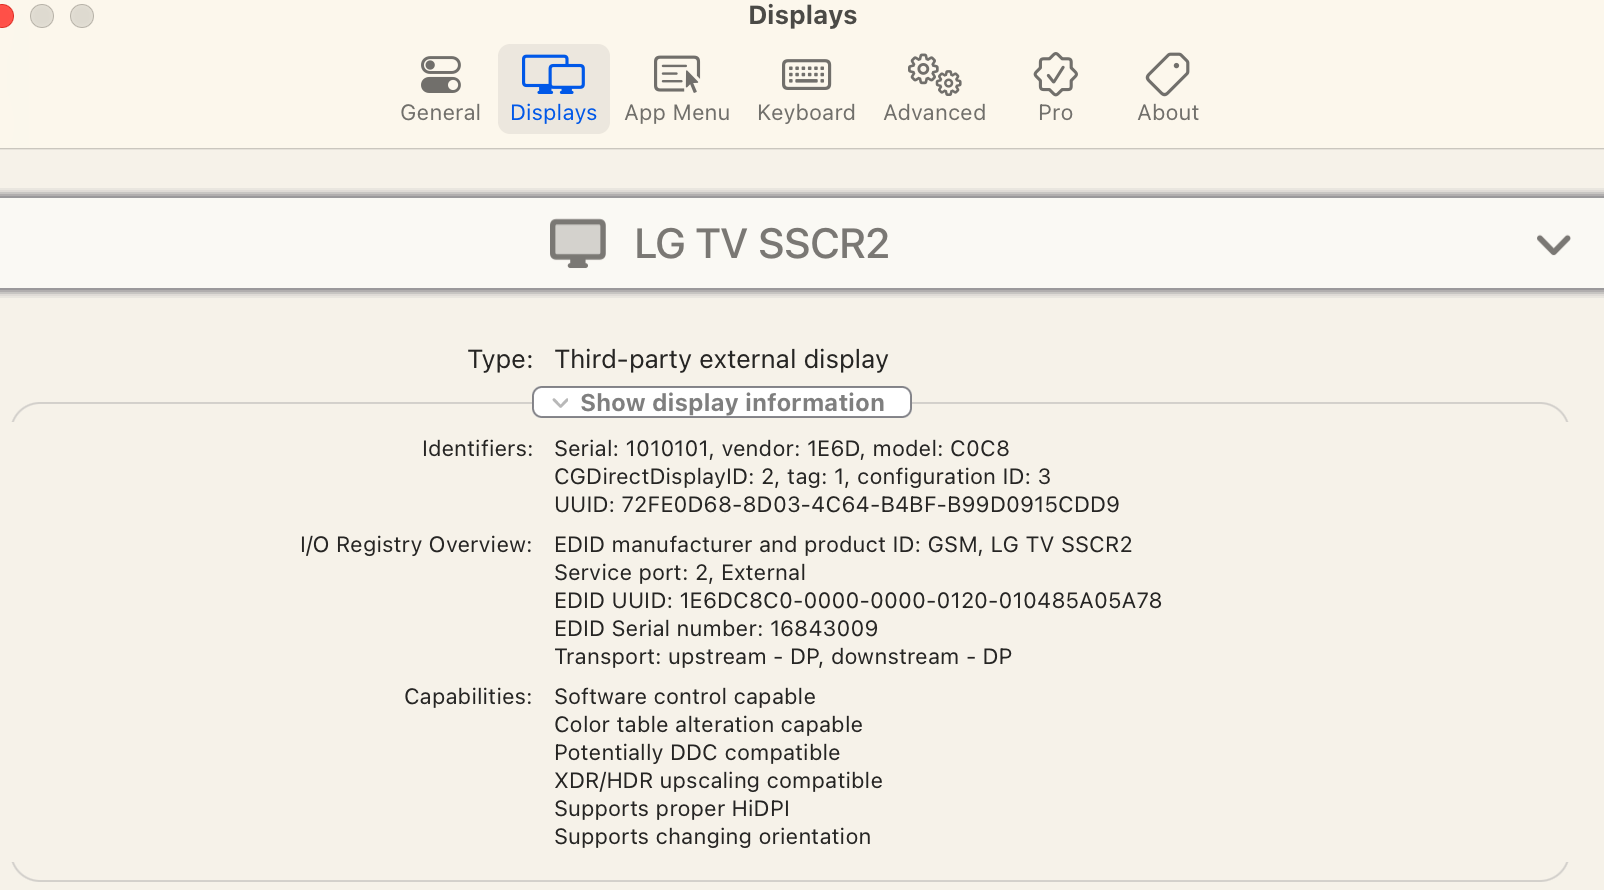Screen dimensions: 1604x890
Task: Collapse the LG TV SSCR2 section chevron
Action: click(x=1553, y=244)
